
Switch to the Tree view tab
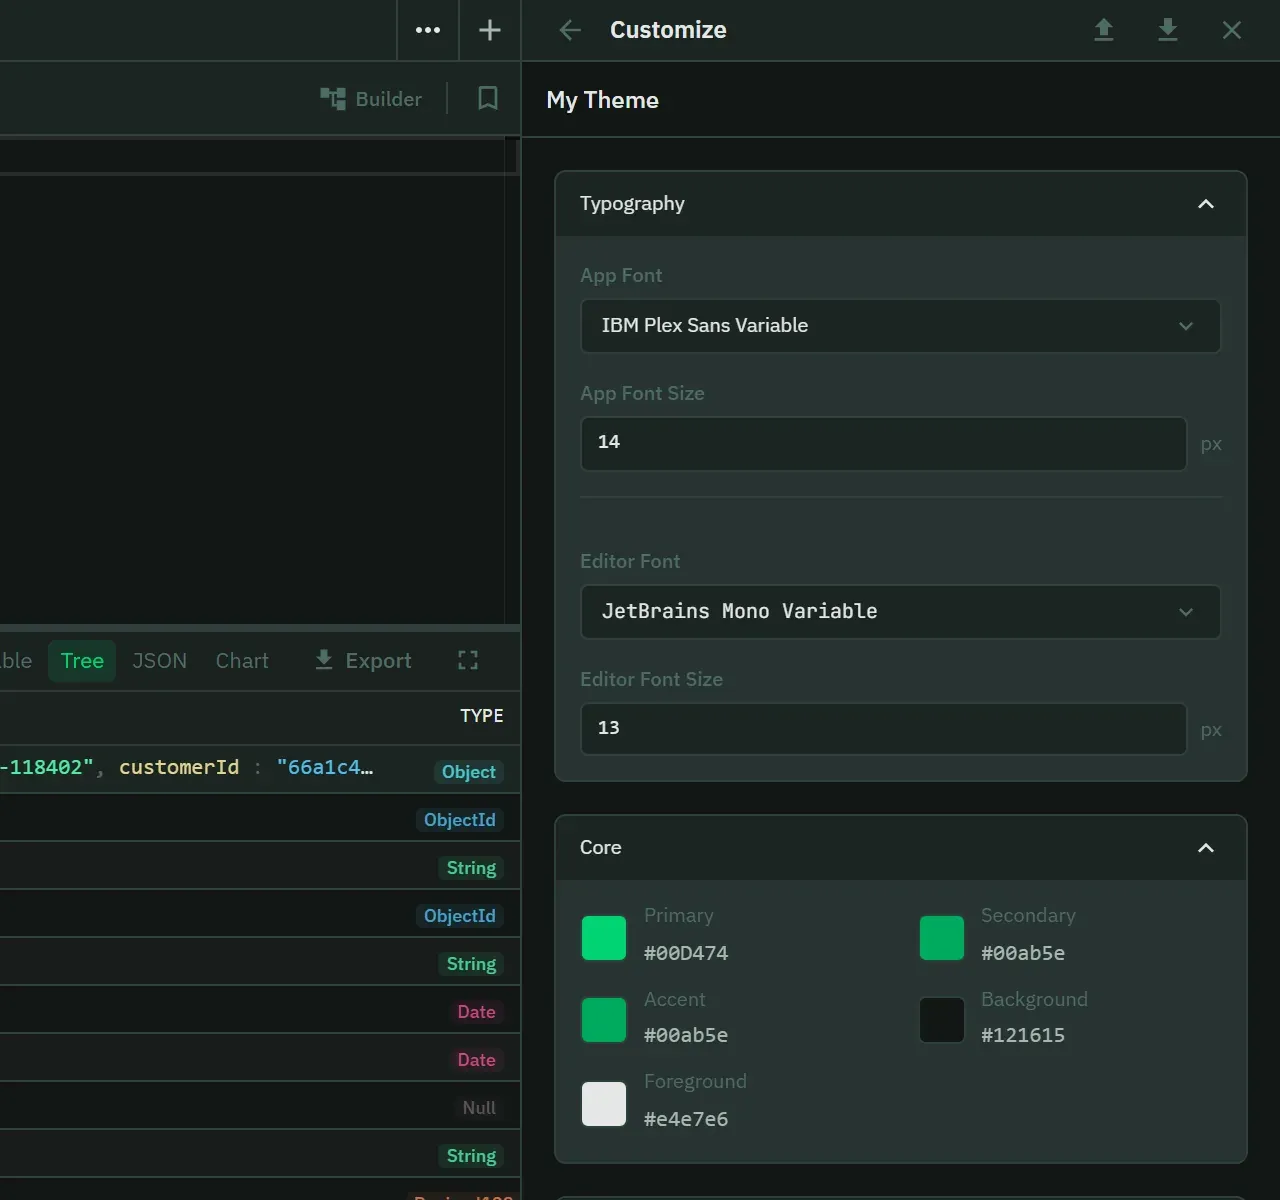coord(82,661)
